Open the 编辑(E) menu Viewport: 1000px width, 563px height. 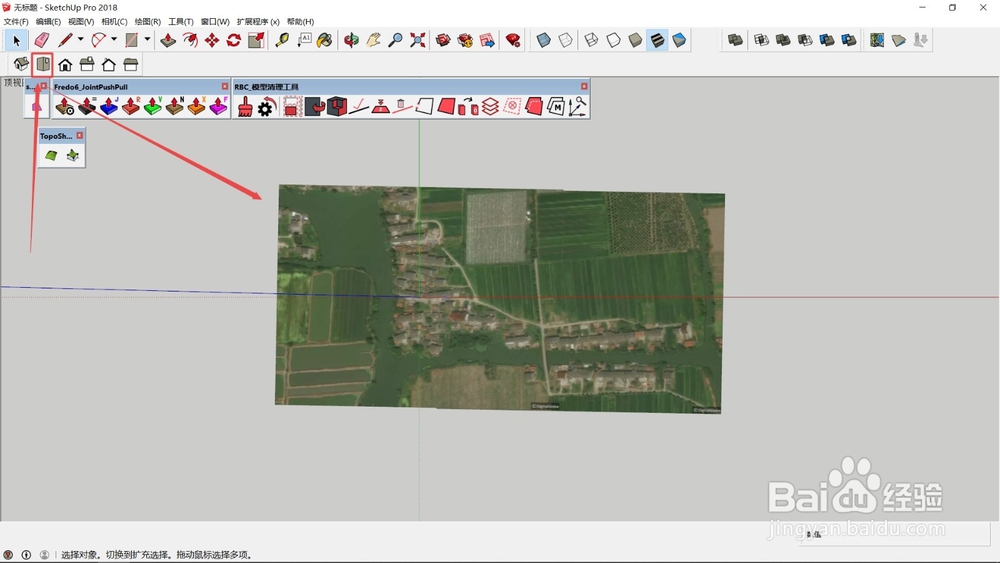(48, 22)
